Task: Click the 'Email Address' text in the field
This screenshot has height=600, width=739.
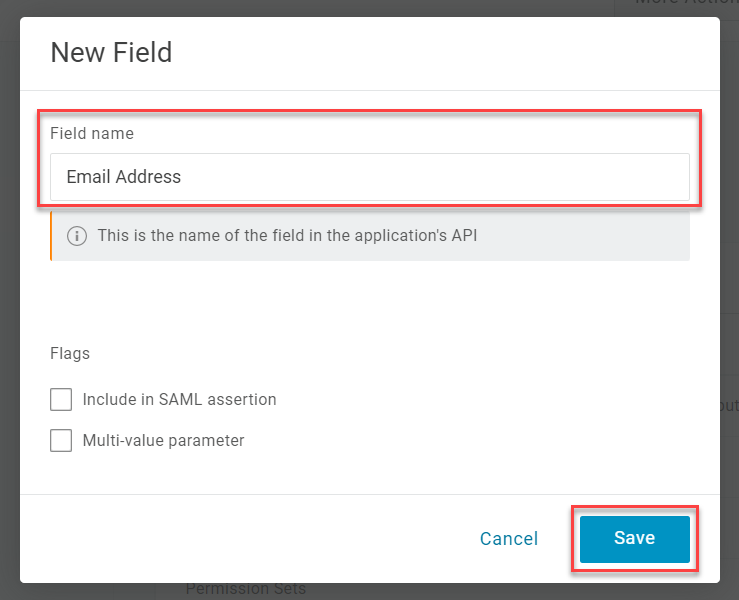Action: [x=124, y=177]
